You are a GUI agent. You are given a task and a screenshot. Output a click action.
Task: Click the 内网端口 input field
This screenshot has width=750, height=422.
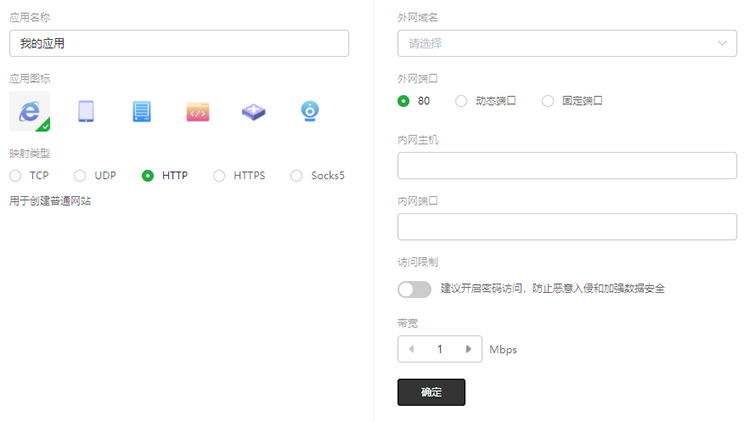pyautogui.click(x=567, y=227)
